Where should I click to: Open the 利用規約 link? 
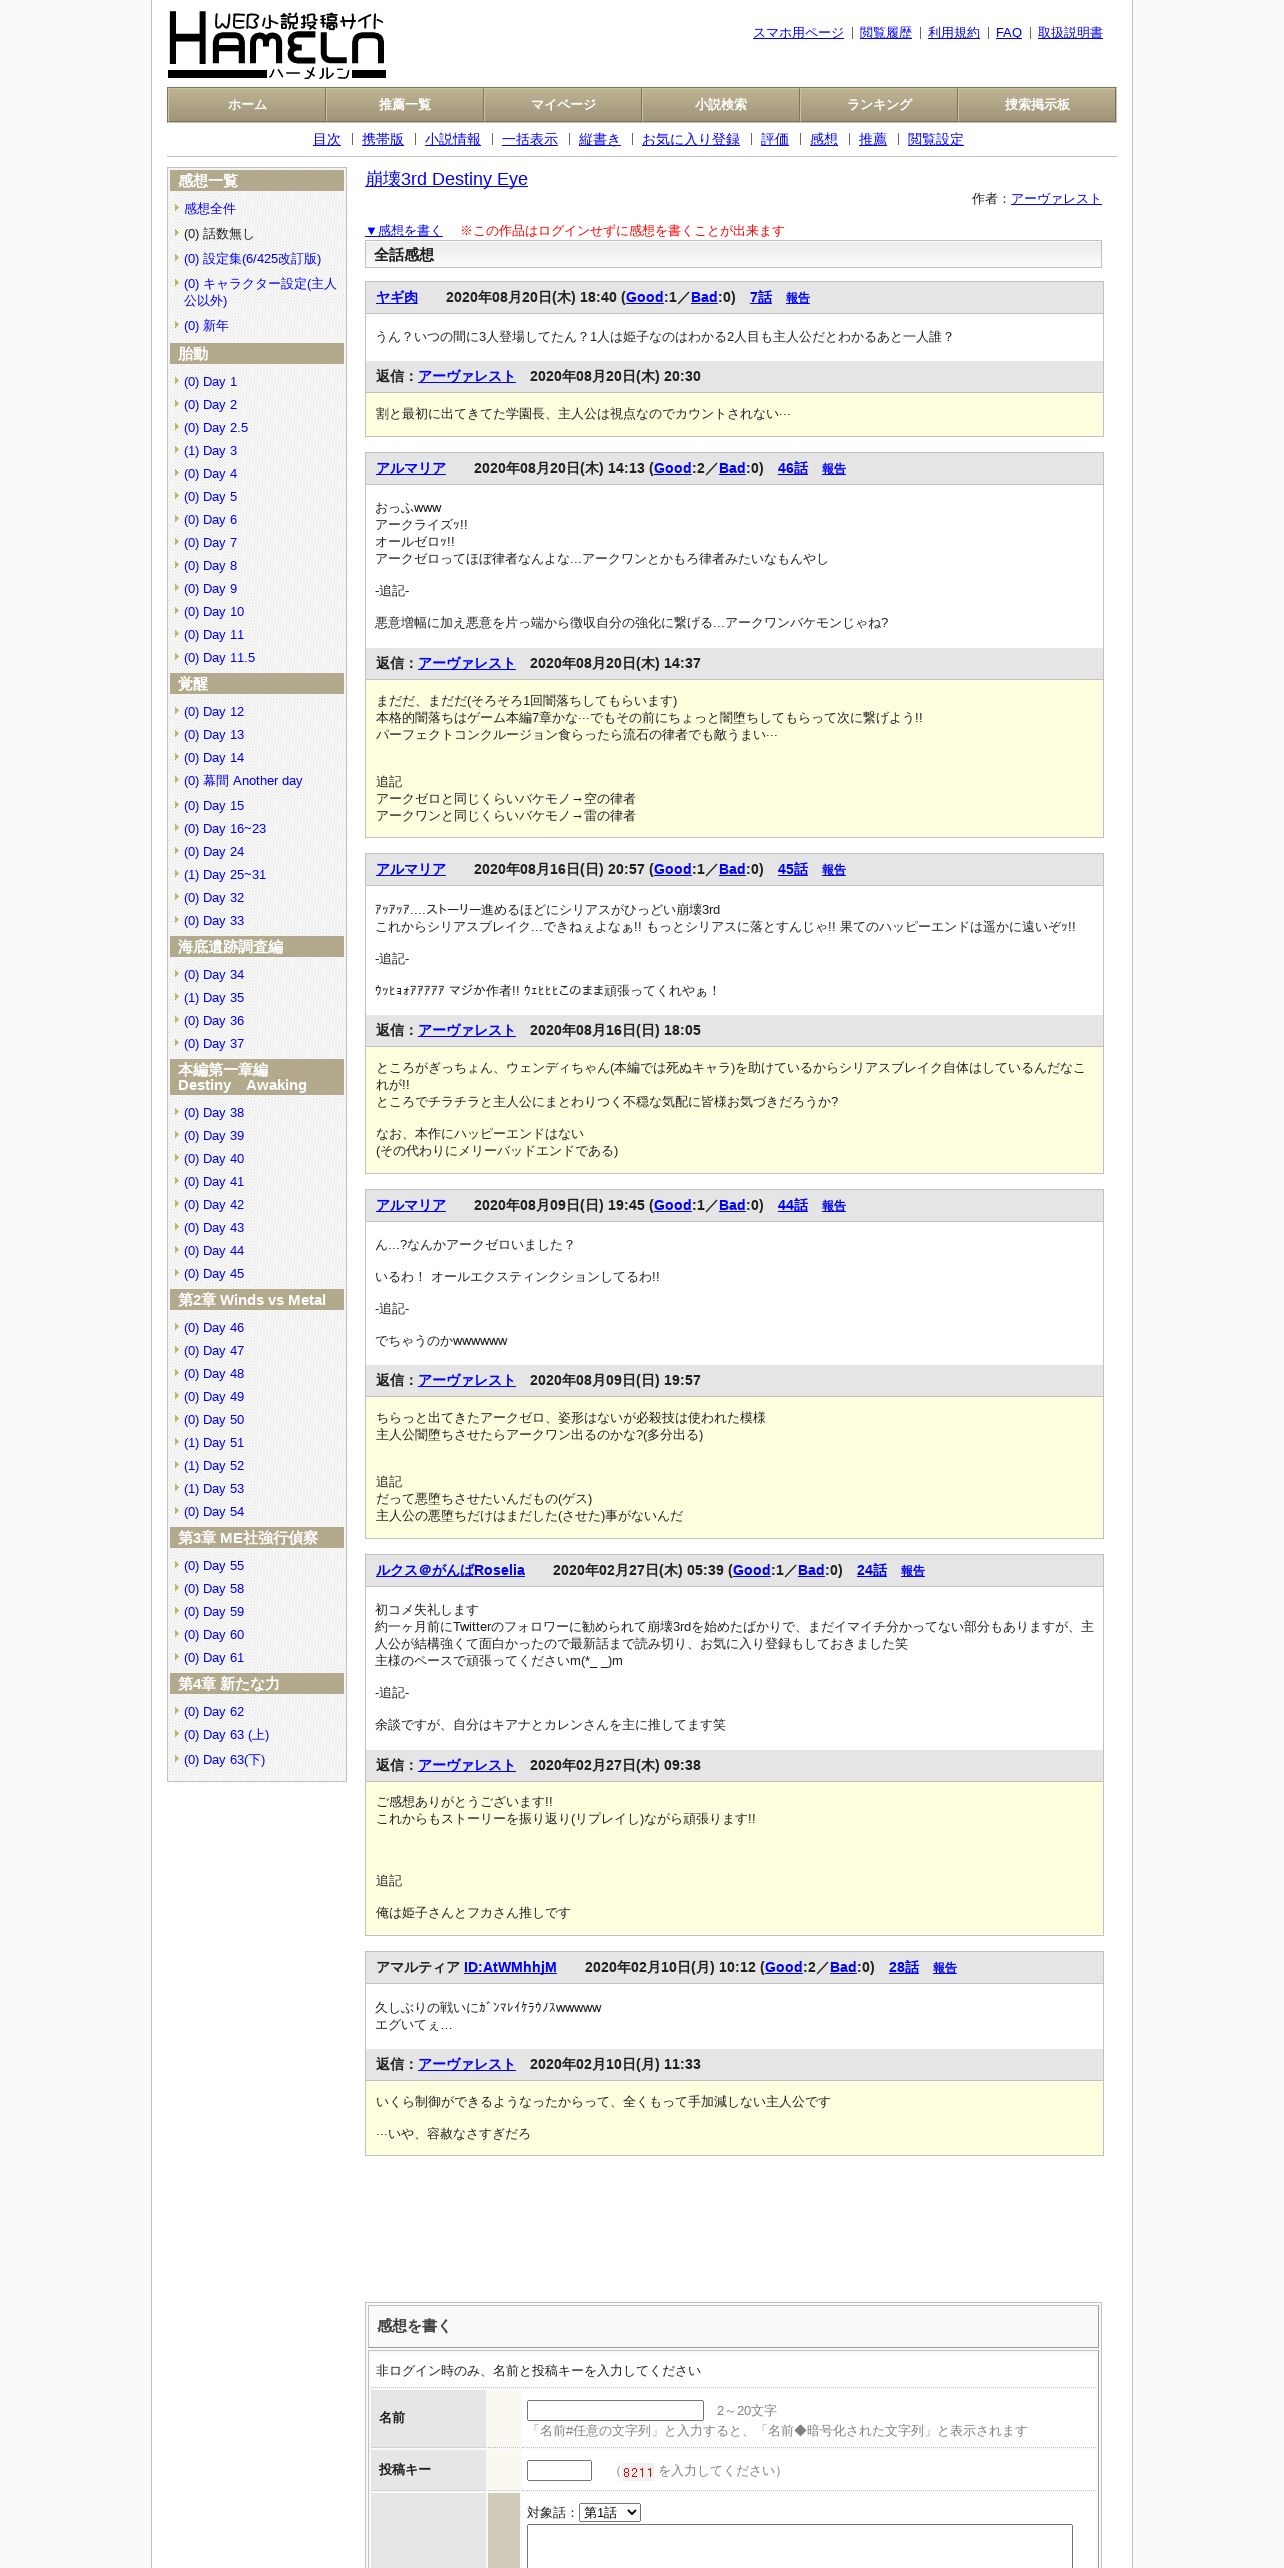pos(954,33)
